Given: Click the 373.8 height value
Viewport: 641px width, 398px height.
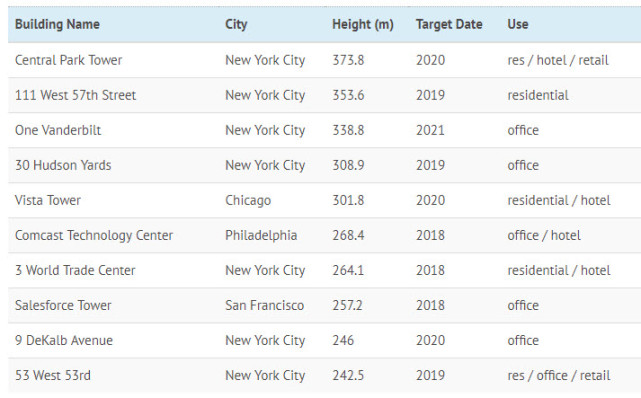Looking at the screenshot, I should (x=348, y=60).
